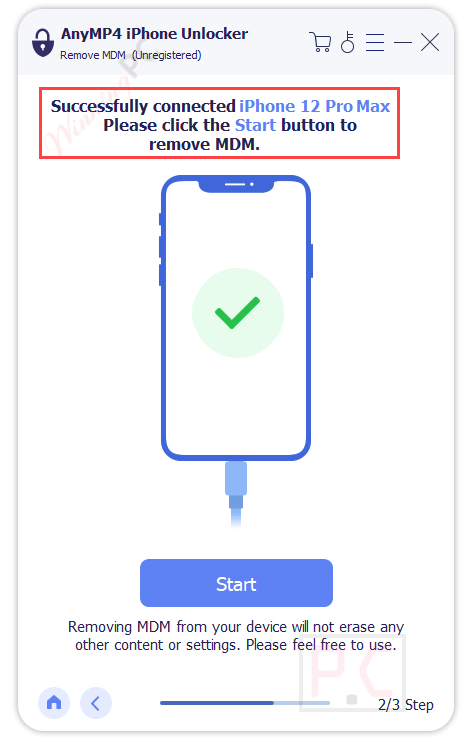Open the shopping cart purchase icon
The image size is (472, 740).
click(320, 42)
